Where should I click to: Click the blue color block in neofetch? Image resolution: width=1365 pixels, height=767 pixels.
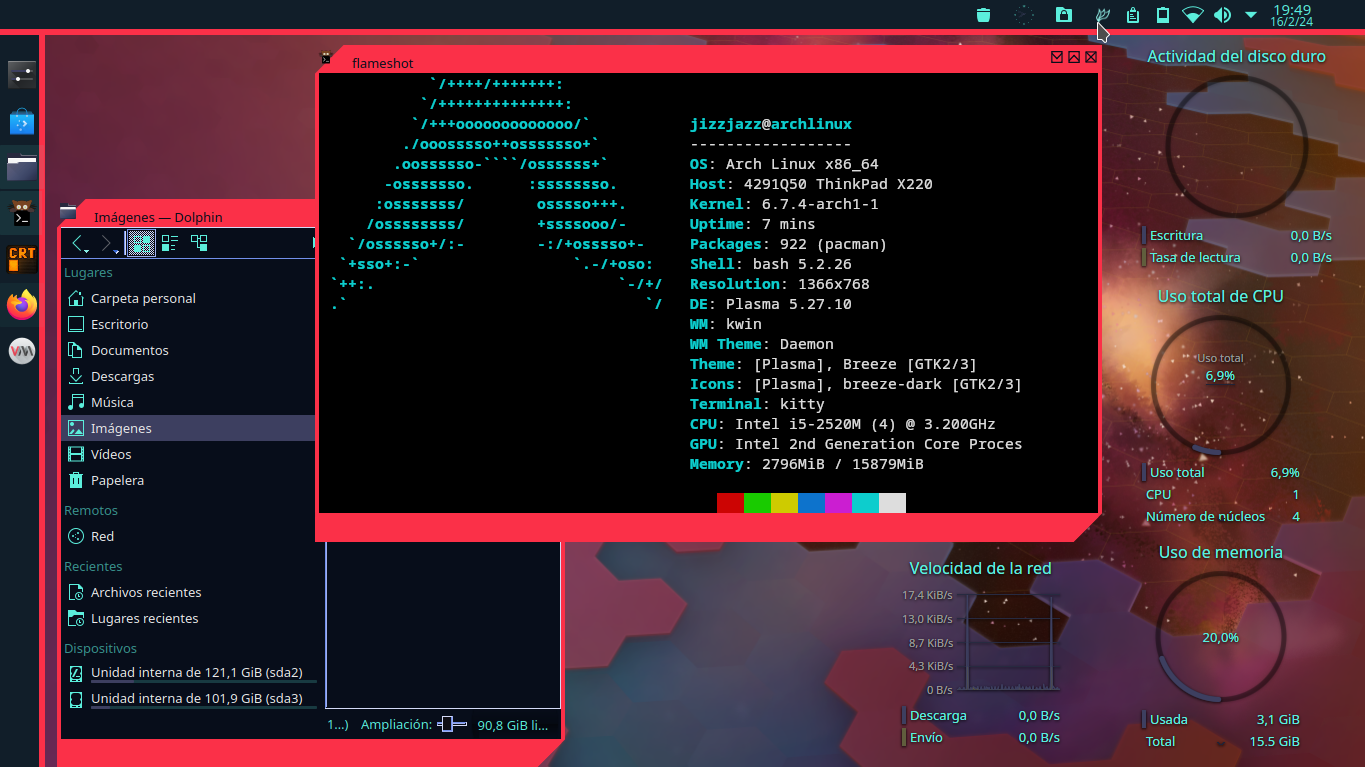click(811, 503)
